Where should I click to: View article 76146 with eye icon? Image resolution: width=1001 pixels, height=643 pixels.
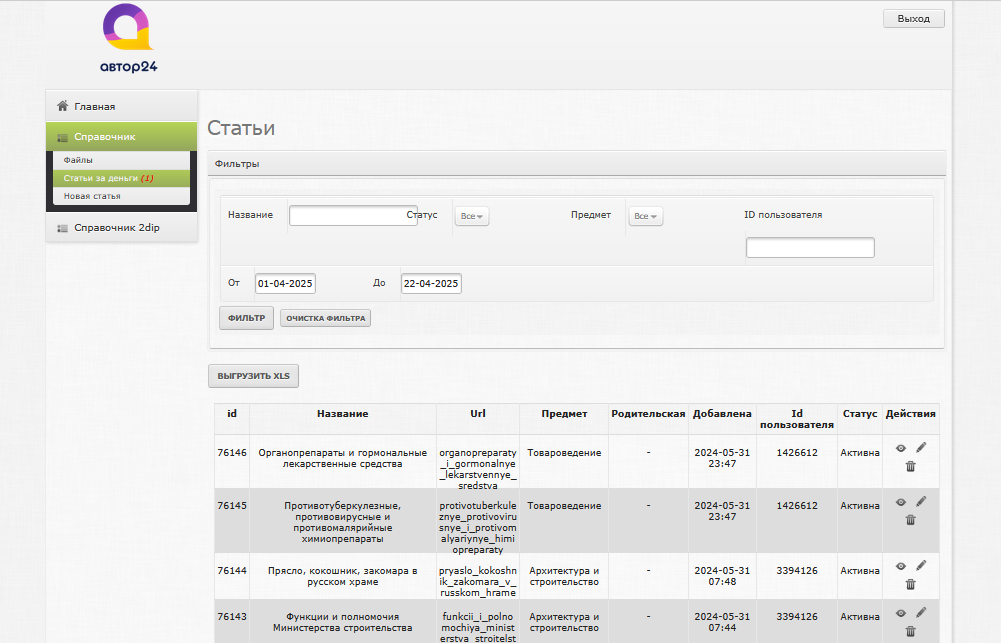pyautogui.click(x=901, y=448)
